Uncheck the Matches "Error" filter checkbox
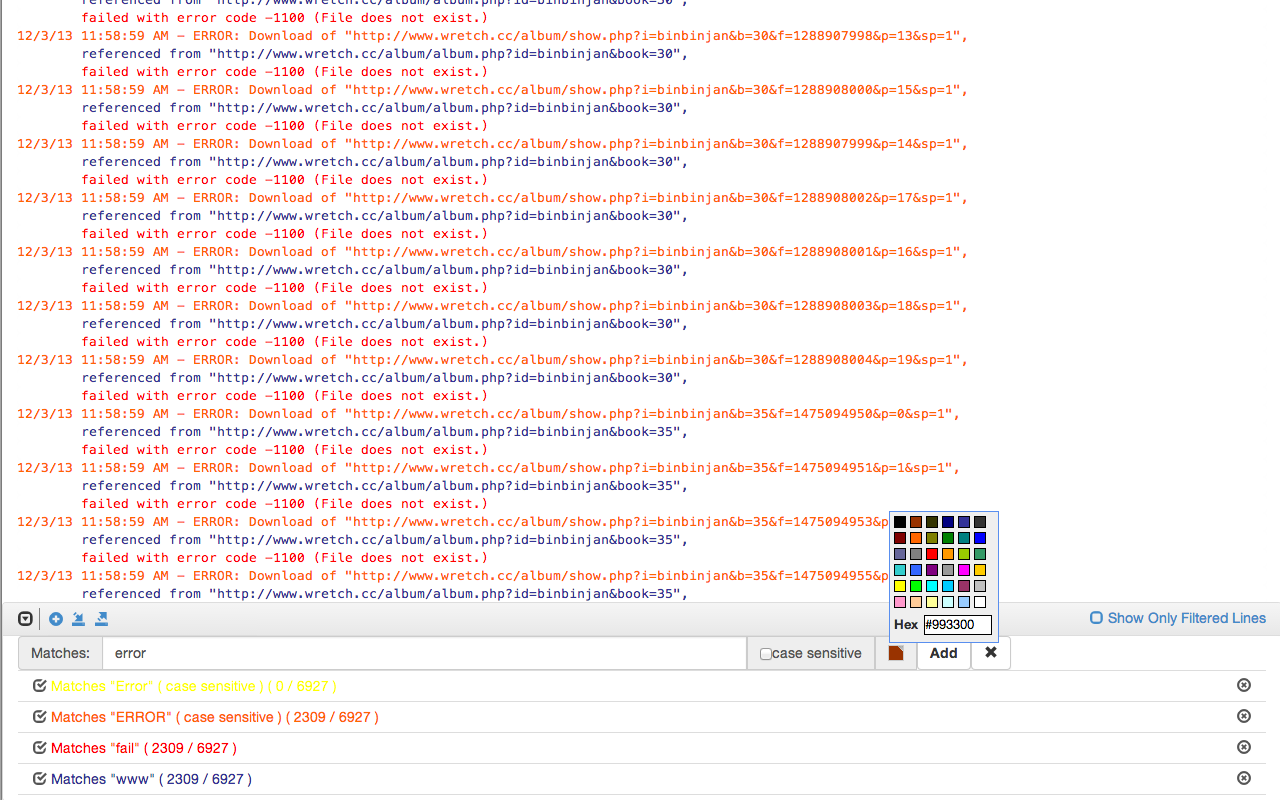This screenshot has width=1280, height=800. [x=40, y=686]
